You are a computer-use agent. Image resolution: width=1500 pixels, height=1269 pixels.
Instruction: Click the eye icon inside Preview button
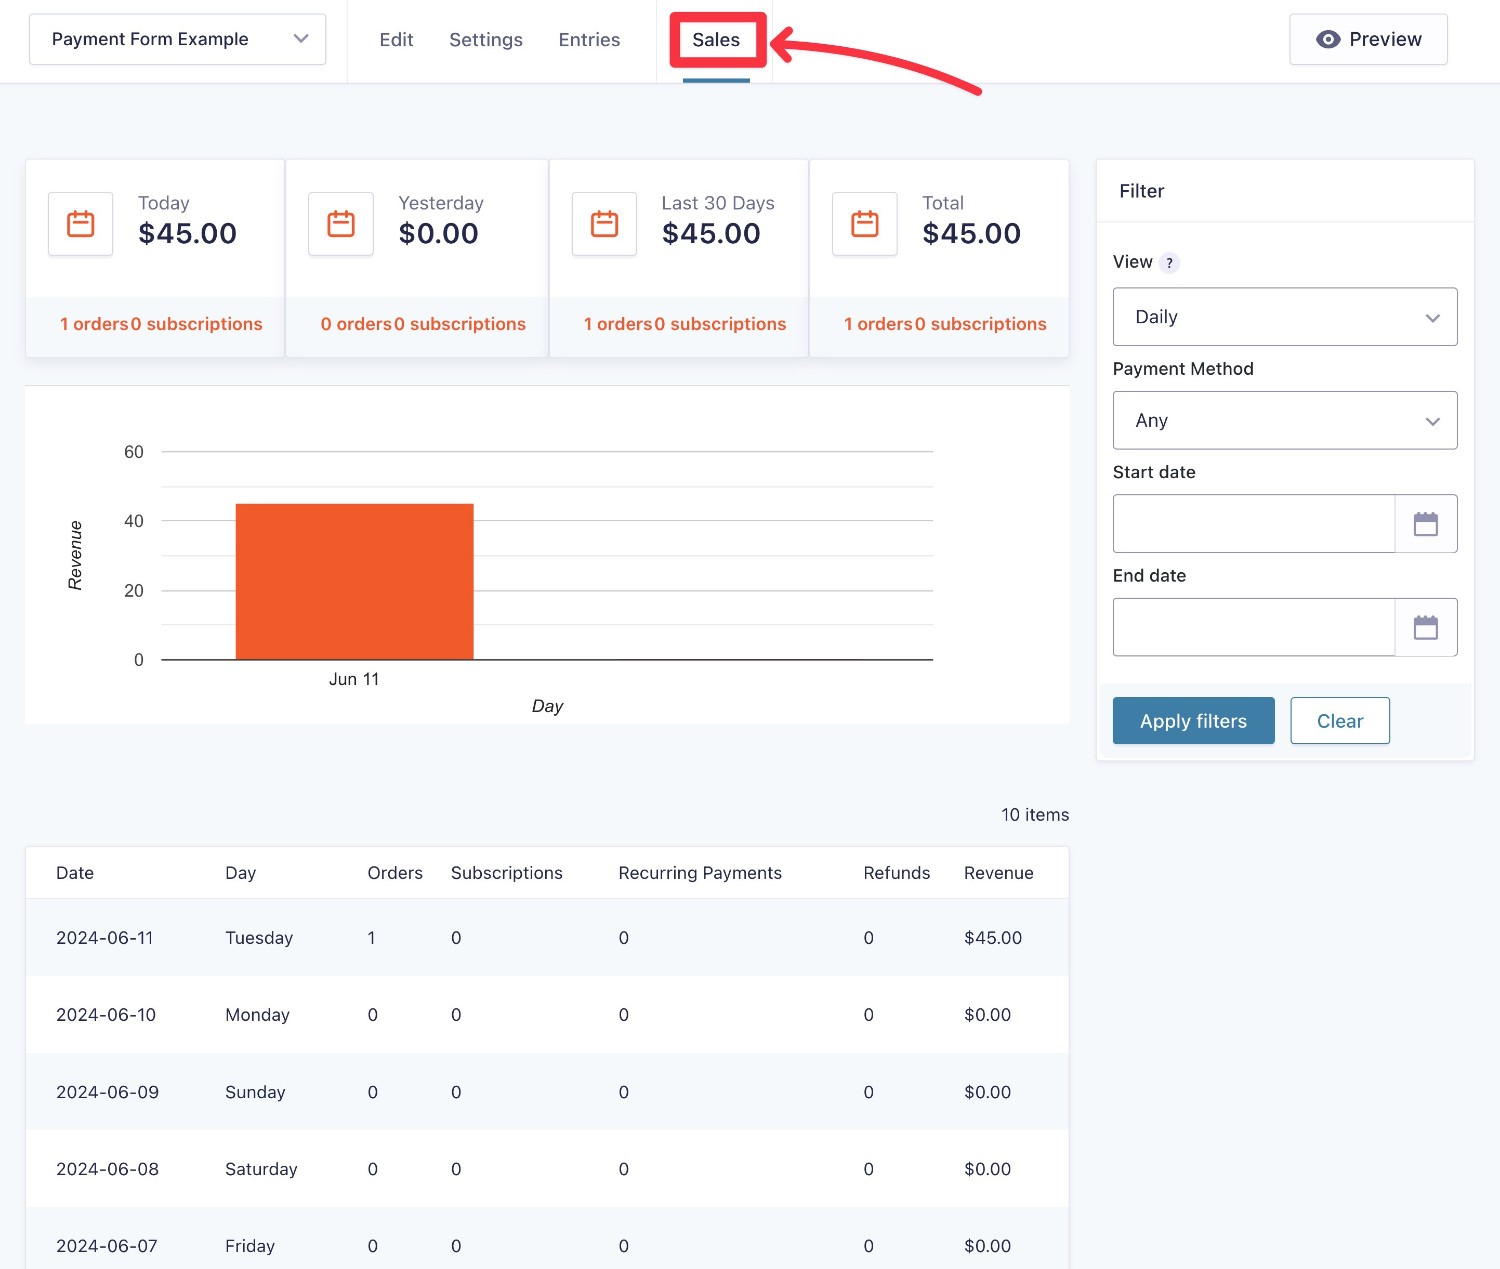(1328, 39)
